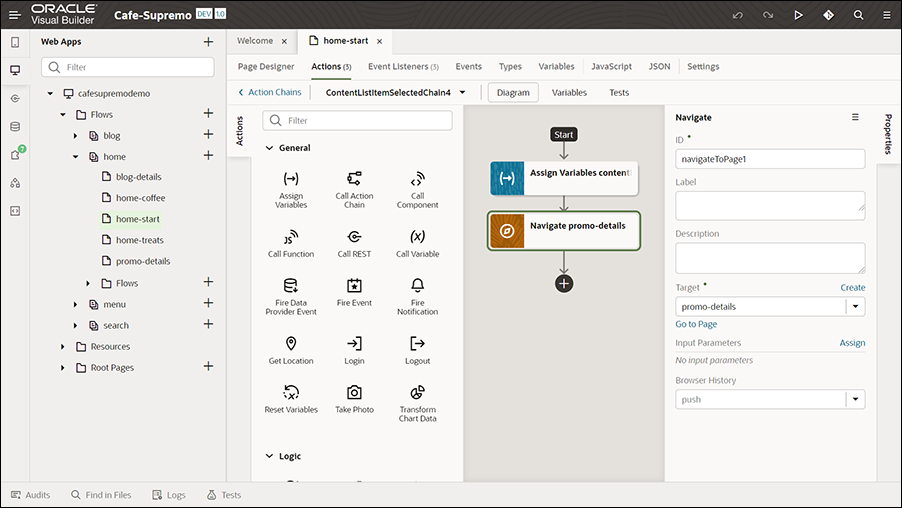
Task: Open Find in Files panel
Action: pos(101,495)
